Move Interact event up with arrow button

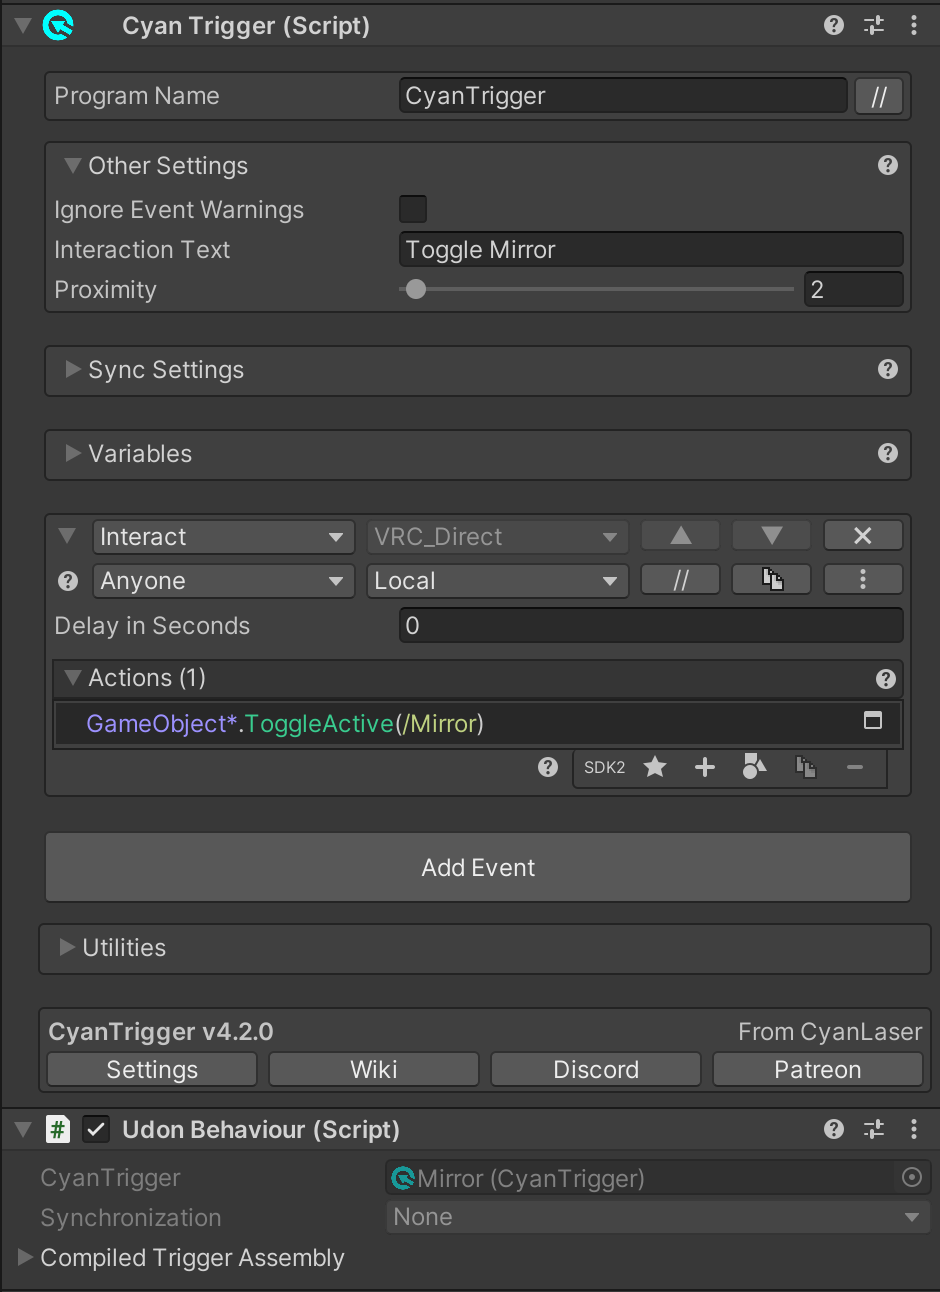coord(680,536)
